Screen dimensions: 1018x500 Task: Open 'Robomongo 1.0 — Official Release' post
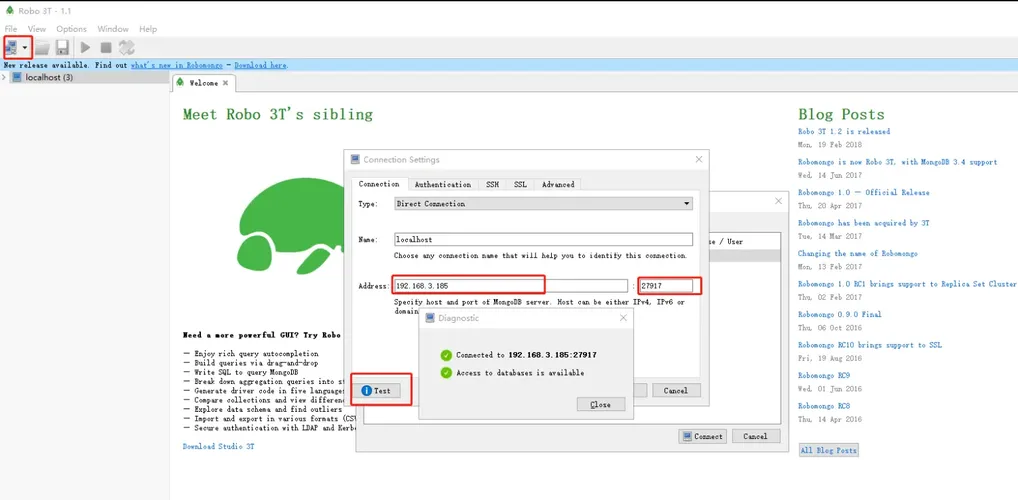[863, 192]
